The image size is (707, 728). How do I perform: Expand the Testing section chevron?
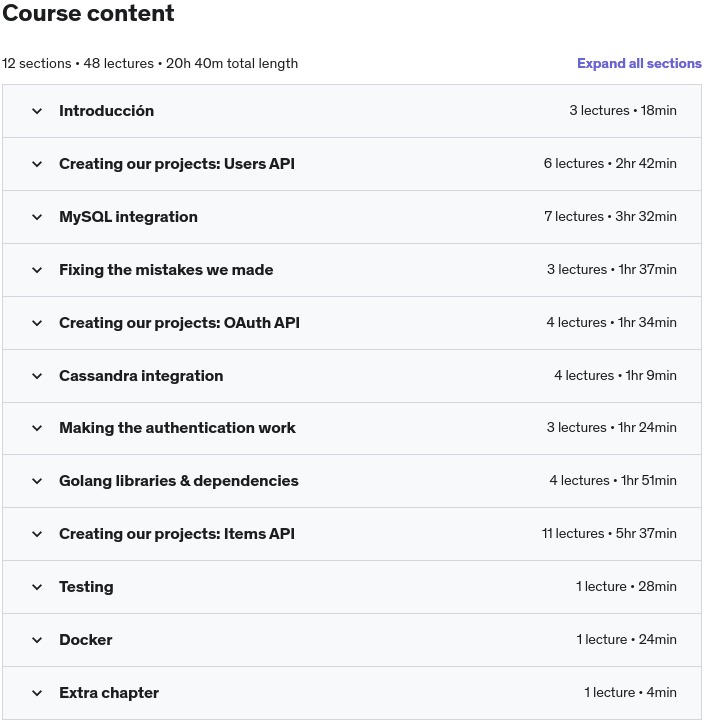point(37,587)
